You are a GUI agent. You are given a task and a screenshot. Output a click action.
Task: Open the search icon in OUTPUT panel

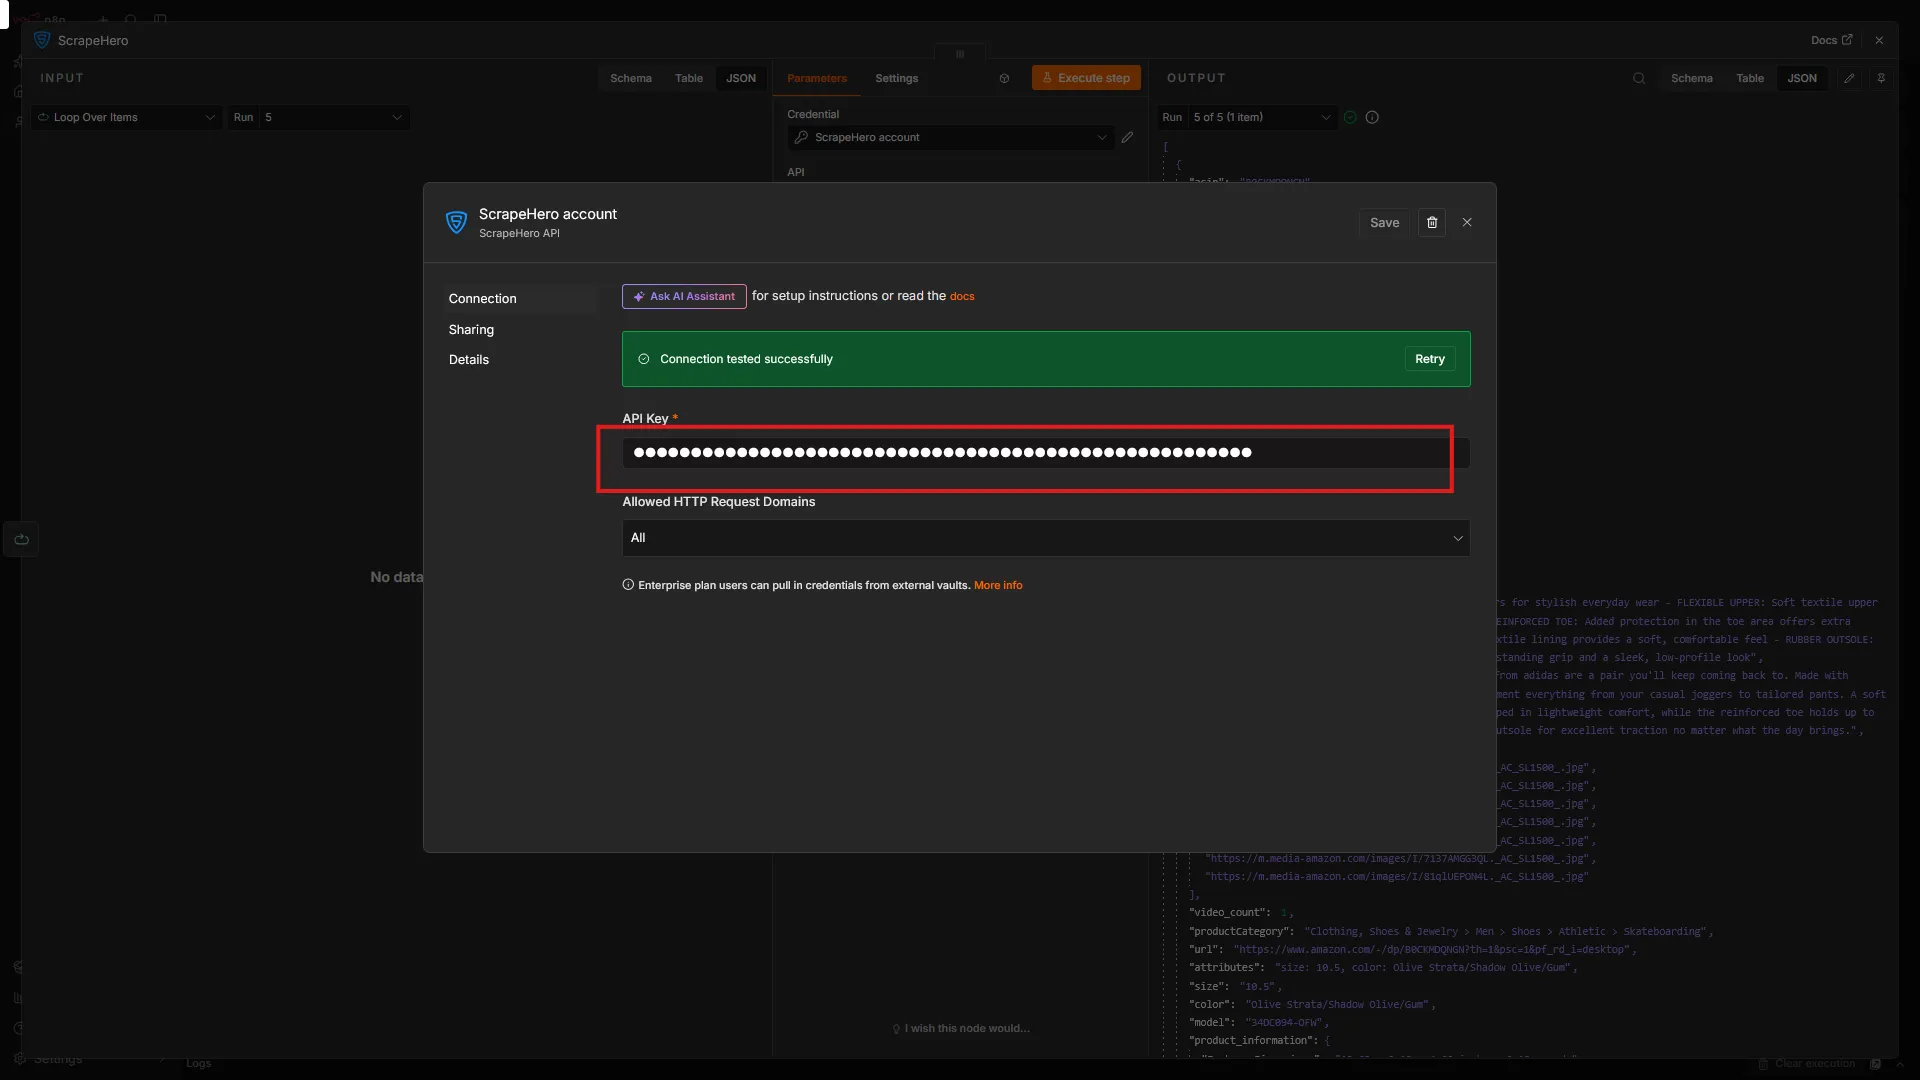(1639, 78)
